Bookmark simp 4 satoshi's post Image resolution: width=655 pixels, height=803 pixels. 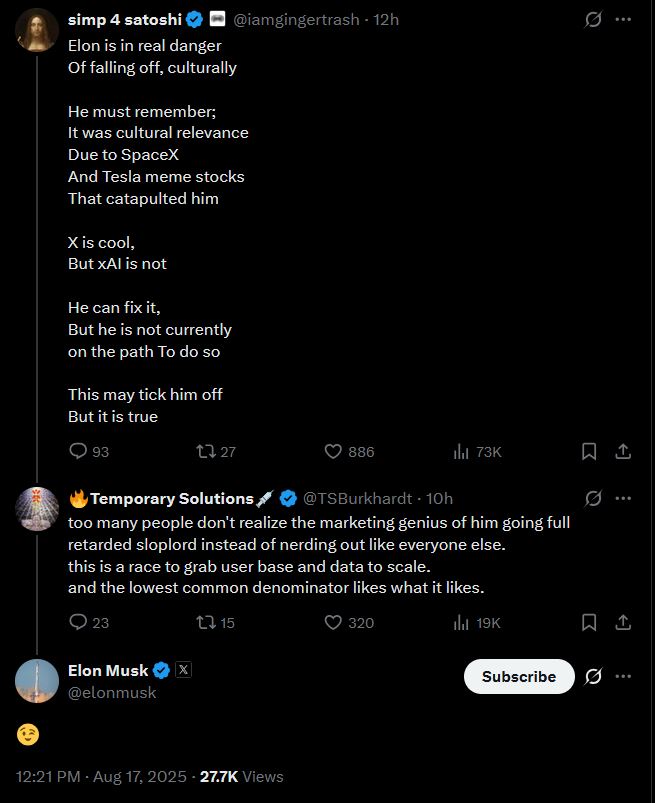click(x=590, y=451)
